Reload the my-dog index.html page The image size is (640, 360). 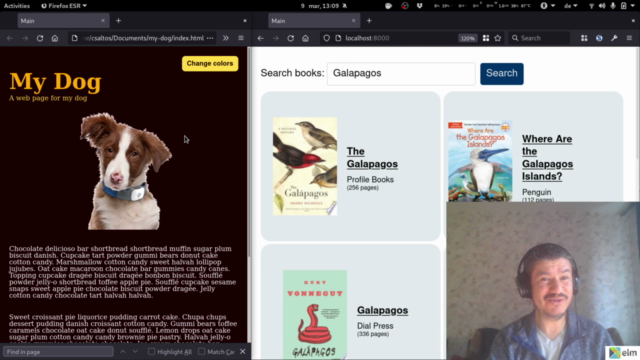click(x=40, y=38)
